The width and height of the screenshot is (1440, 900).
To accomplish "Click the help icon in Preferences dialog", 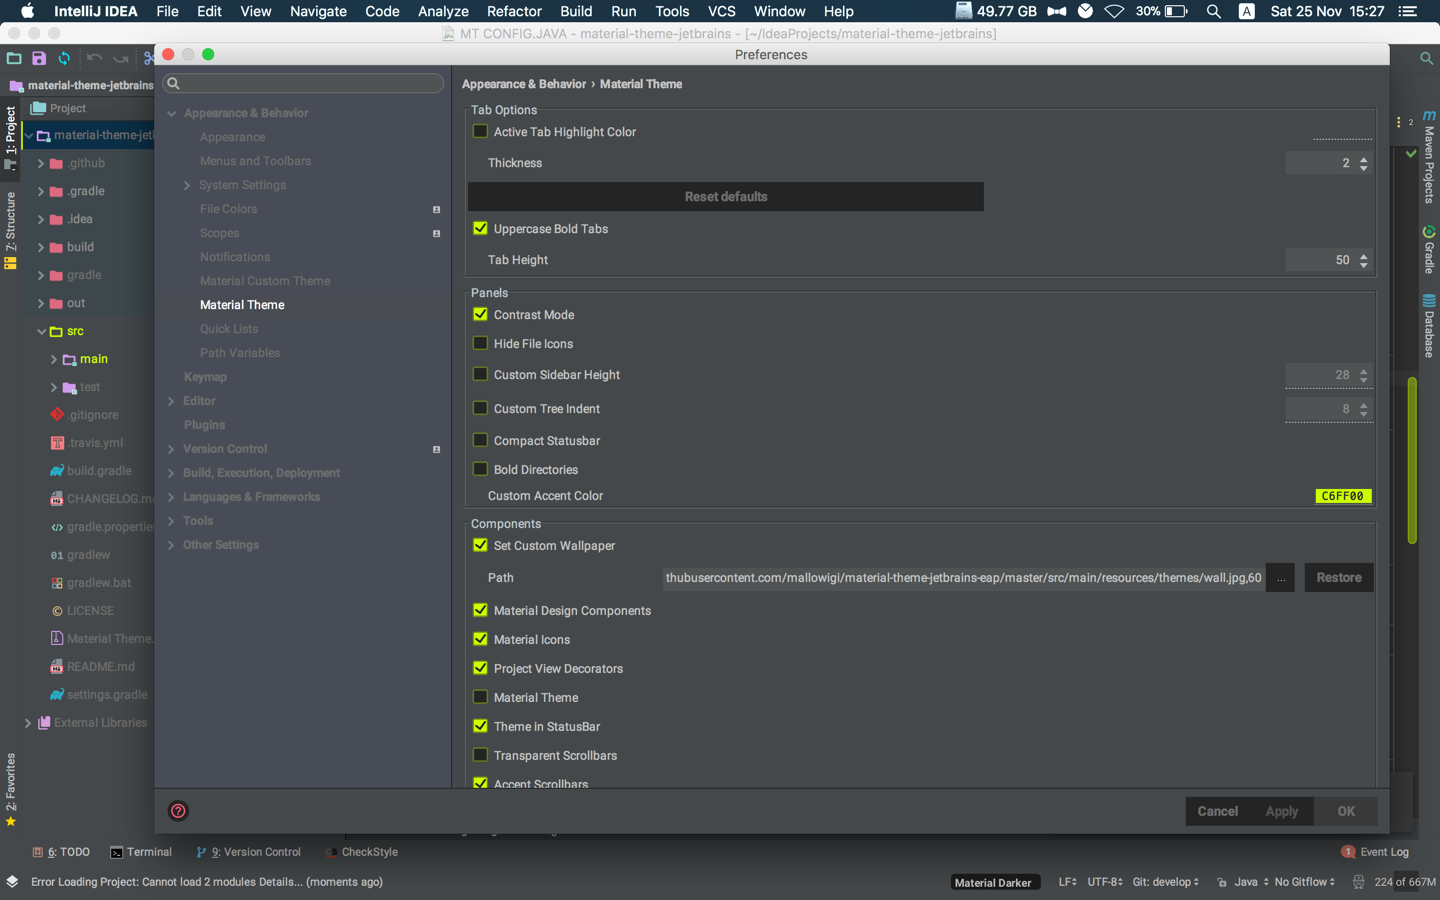I will click(x=178, y=811).
